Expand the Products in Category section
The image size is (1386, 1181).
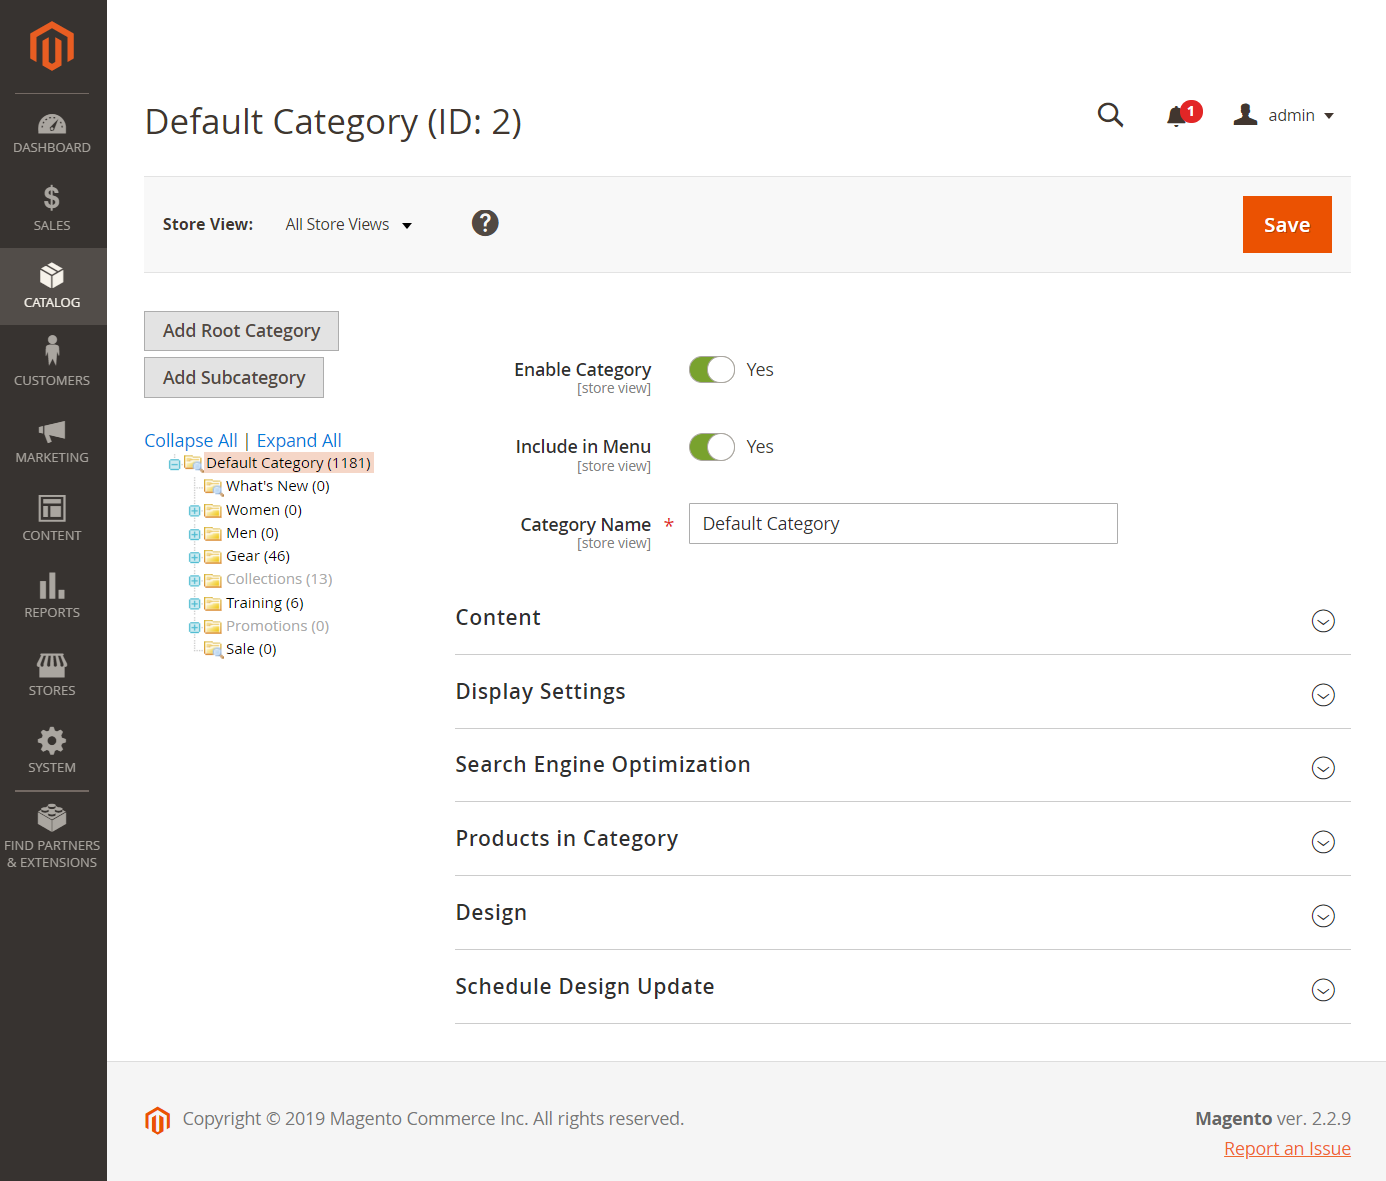coord(903,840)
